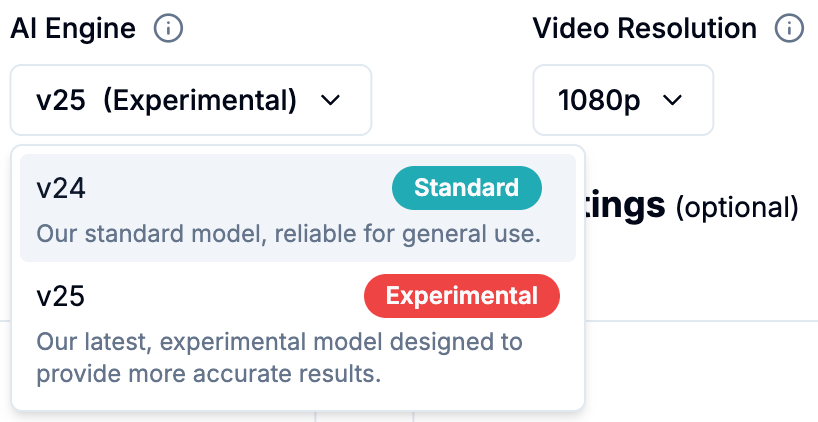Click the info icon next to AI Engine
This screenshot has width=818, height=422.
[x=168, y=29]
